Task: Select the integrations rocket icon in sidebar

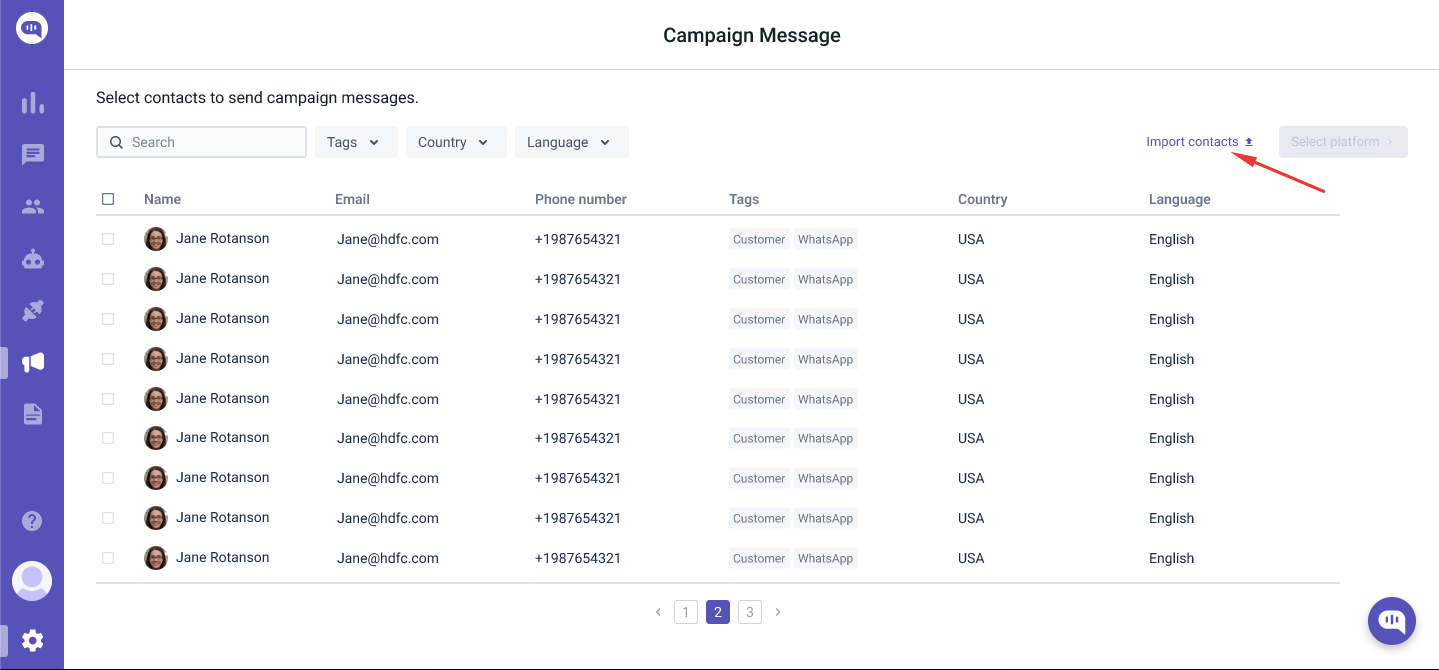Action: 32,310
